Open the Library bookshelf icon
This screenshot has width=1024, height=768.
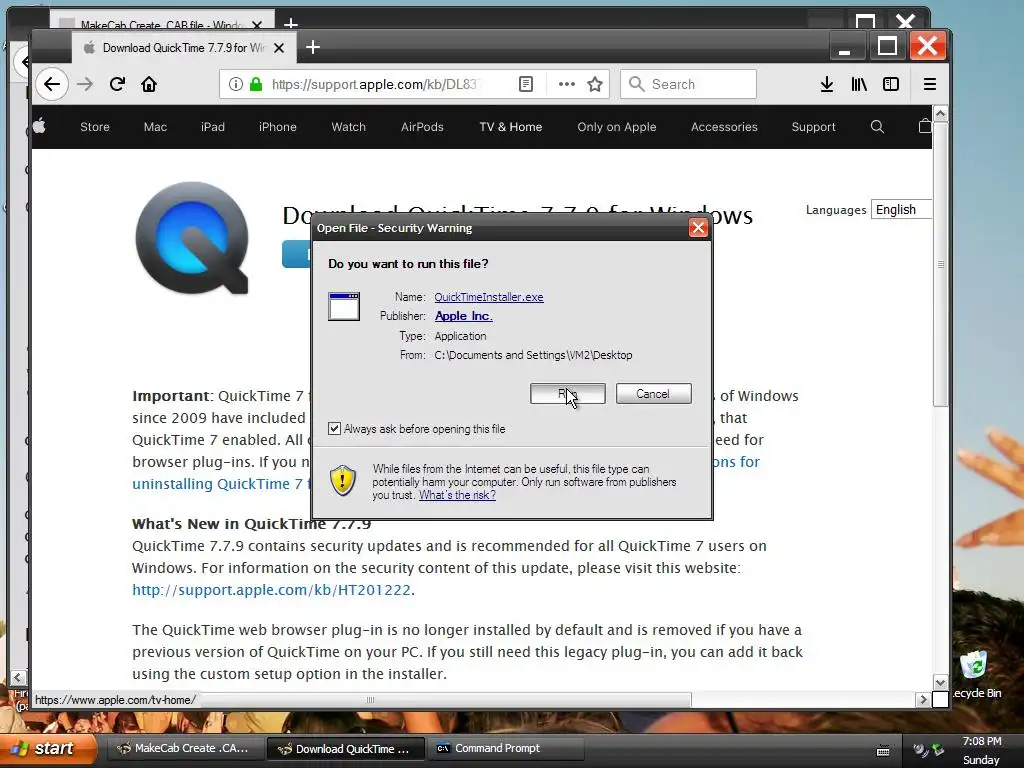click(x=859, y=84)
